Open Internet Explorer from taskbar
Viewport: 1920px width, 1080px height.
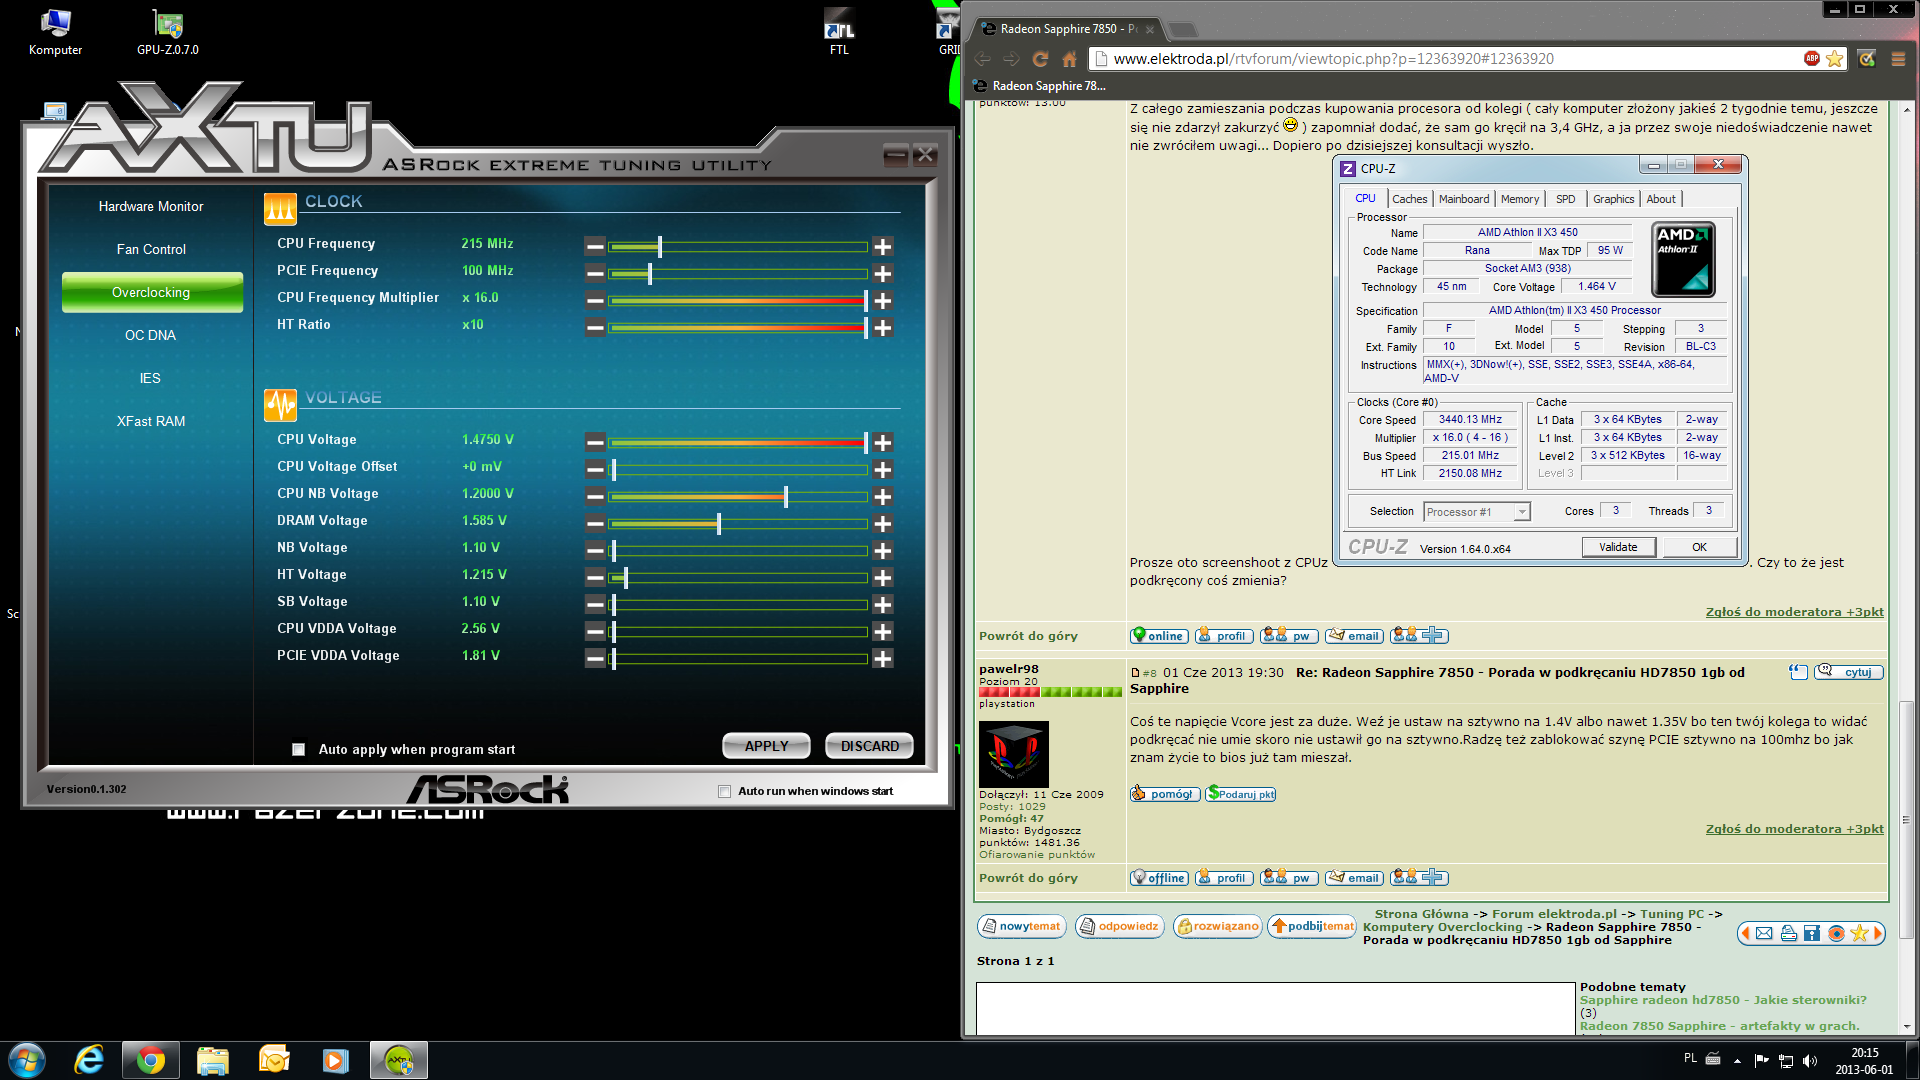point(90,1060)
